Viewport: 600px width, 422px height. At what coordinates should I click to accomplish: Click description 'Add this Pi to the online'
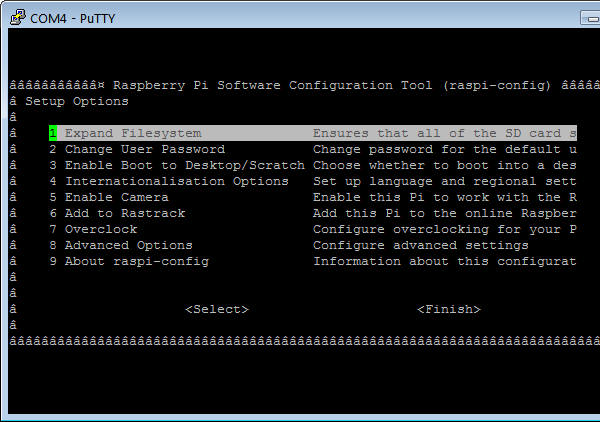click(x=412, y=213)
